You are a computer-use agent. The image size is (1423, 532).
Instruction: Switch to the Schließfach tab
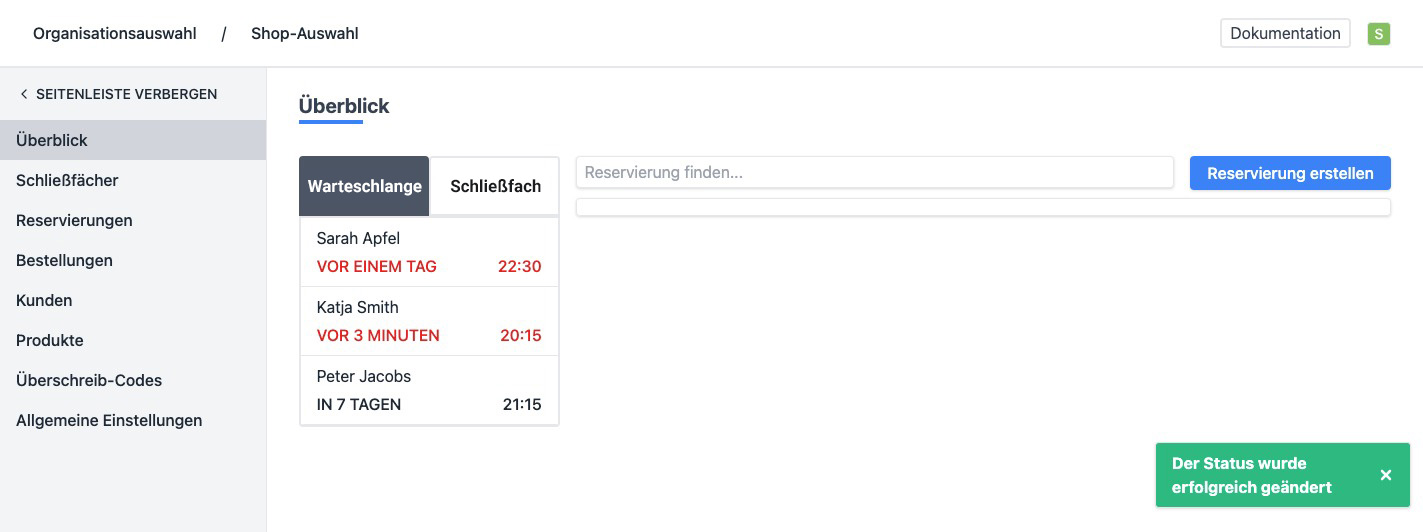495,186
